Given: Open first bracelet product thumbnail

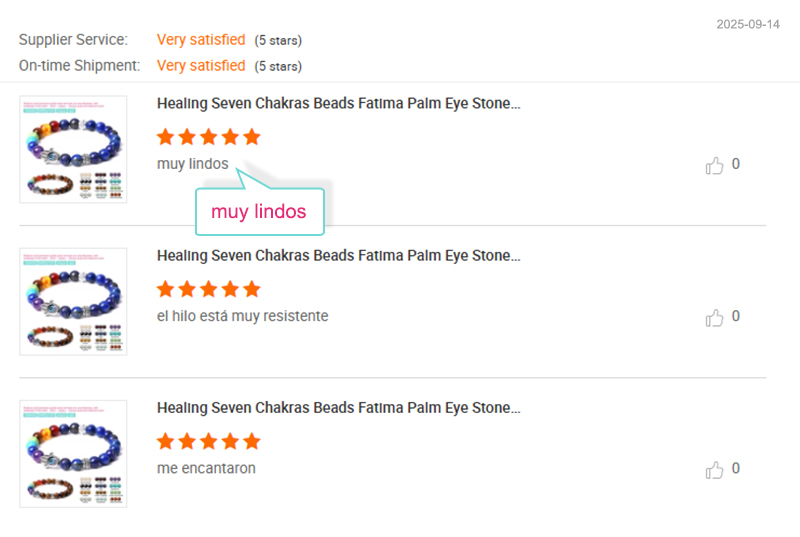Looking at the screenshot, I should click(73, 149).
